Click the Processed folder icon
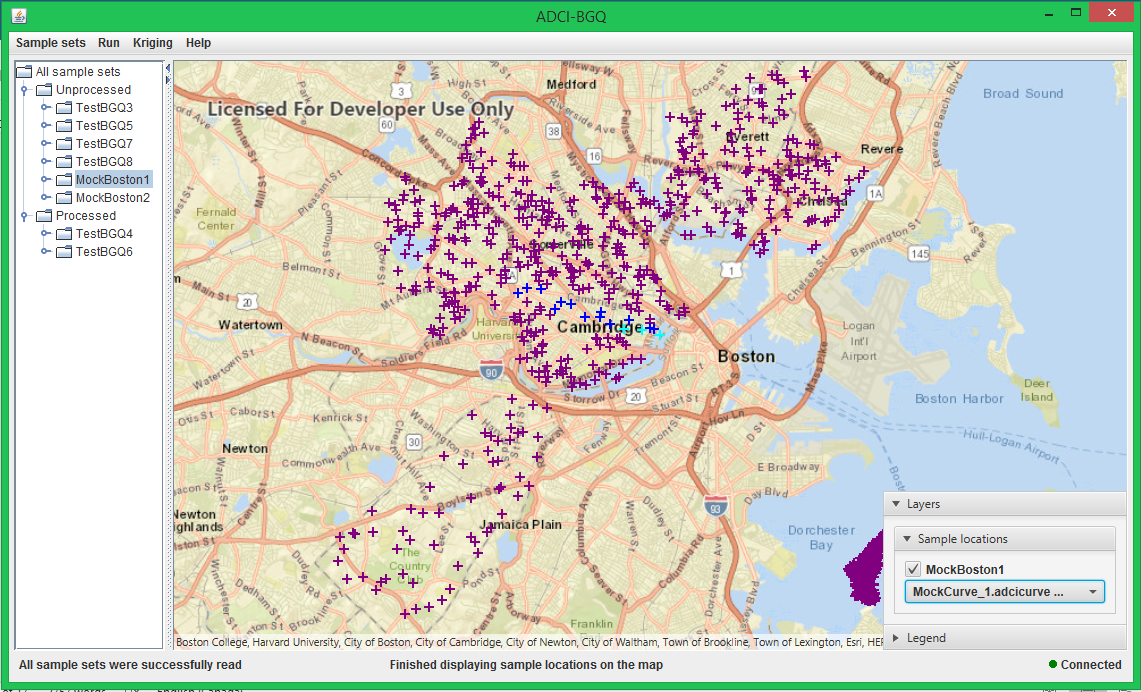 pyautogui.click(x=44, y=215)
